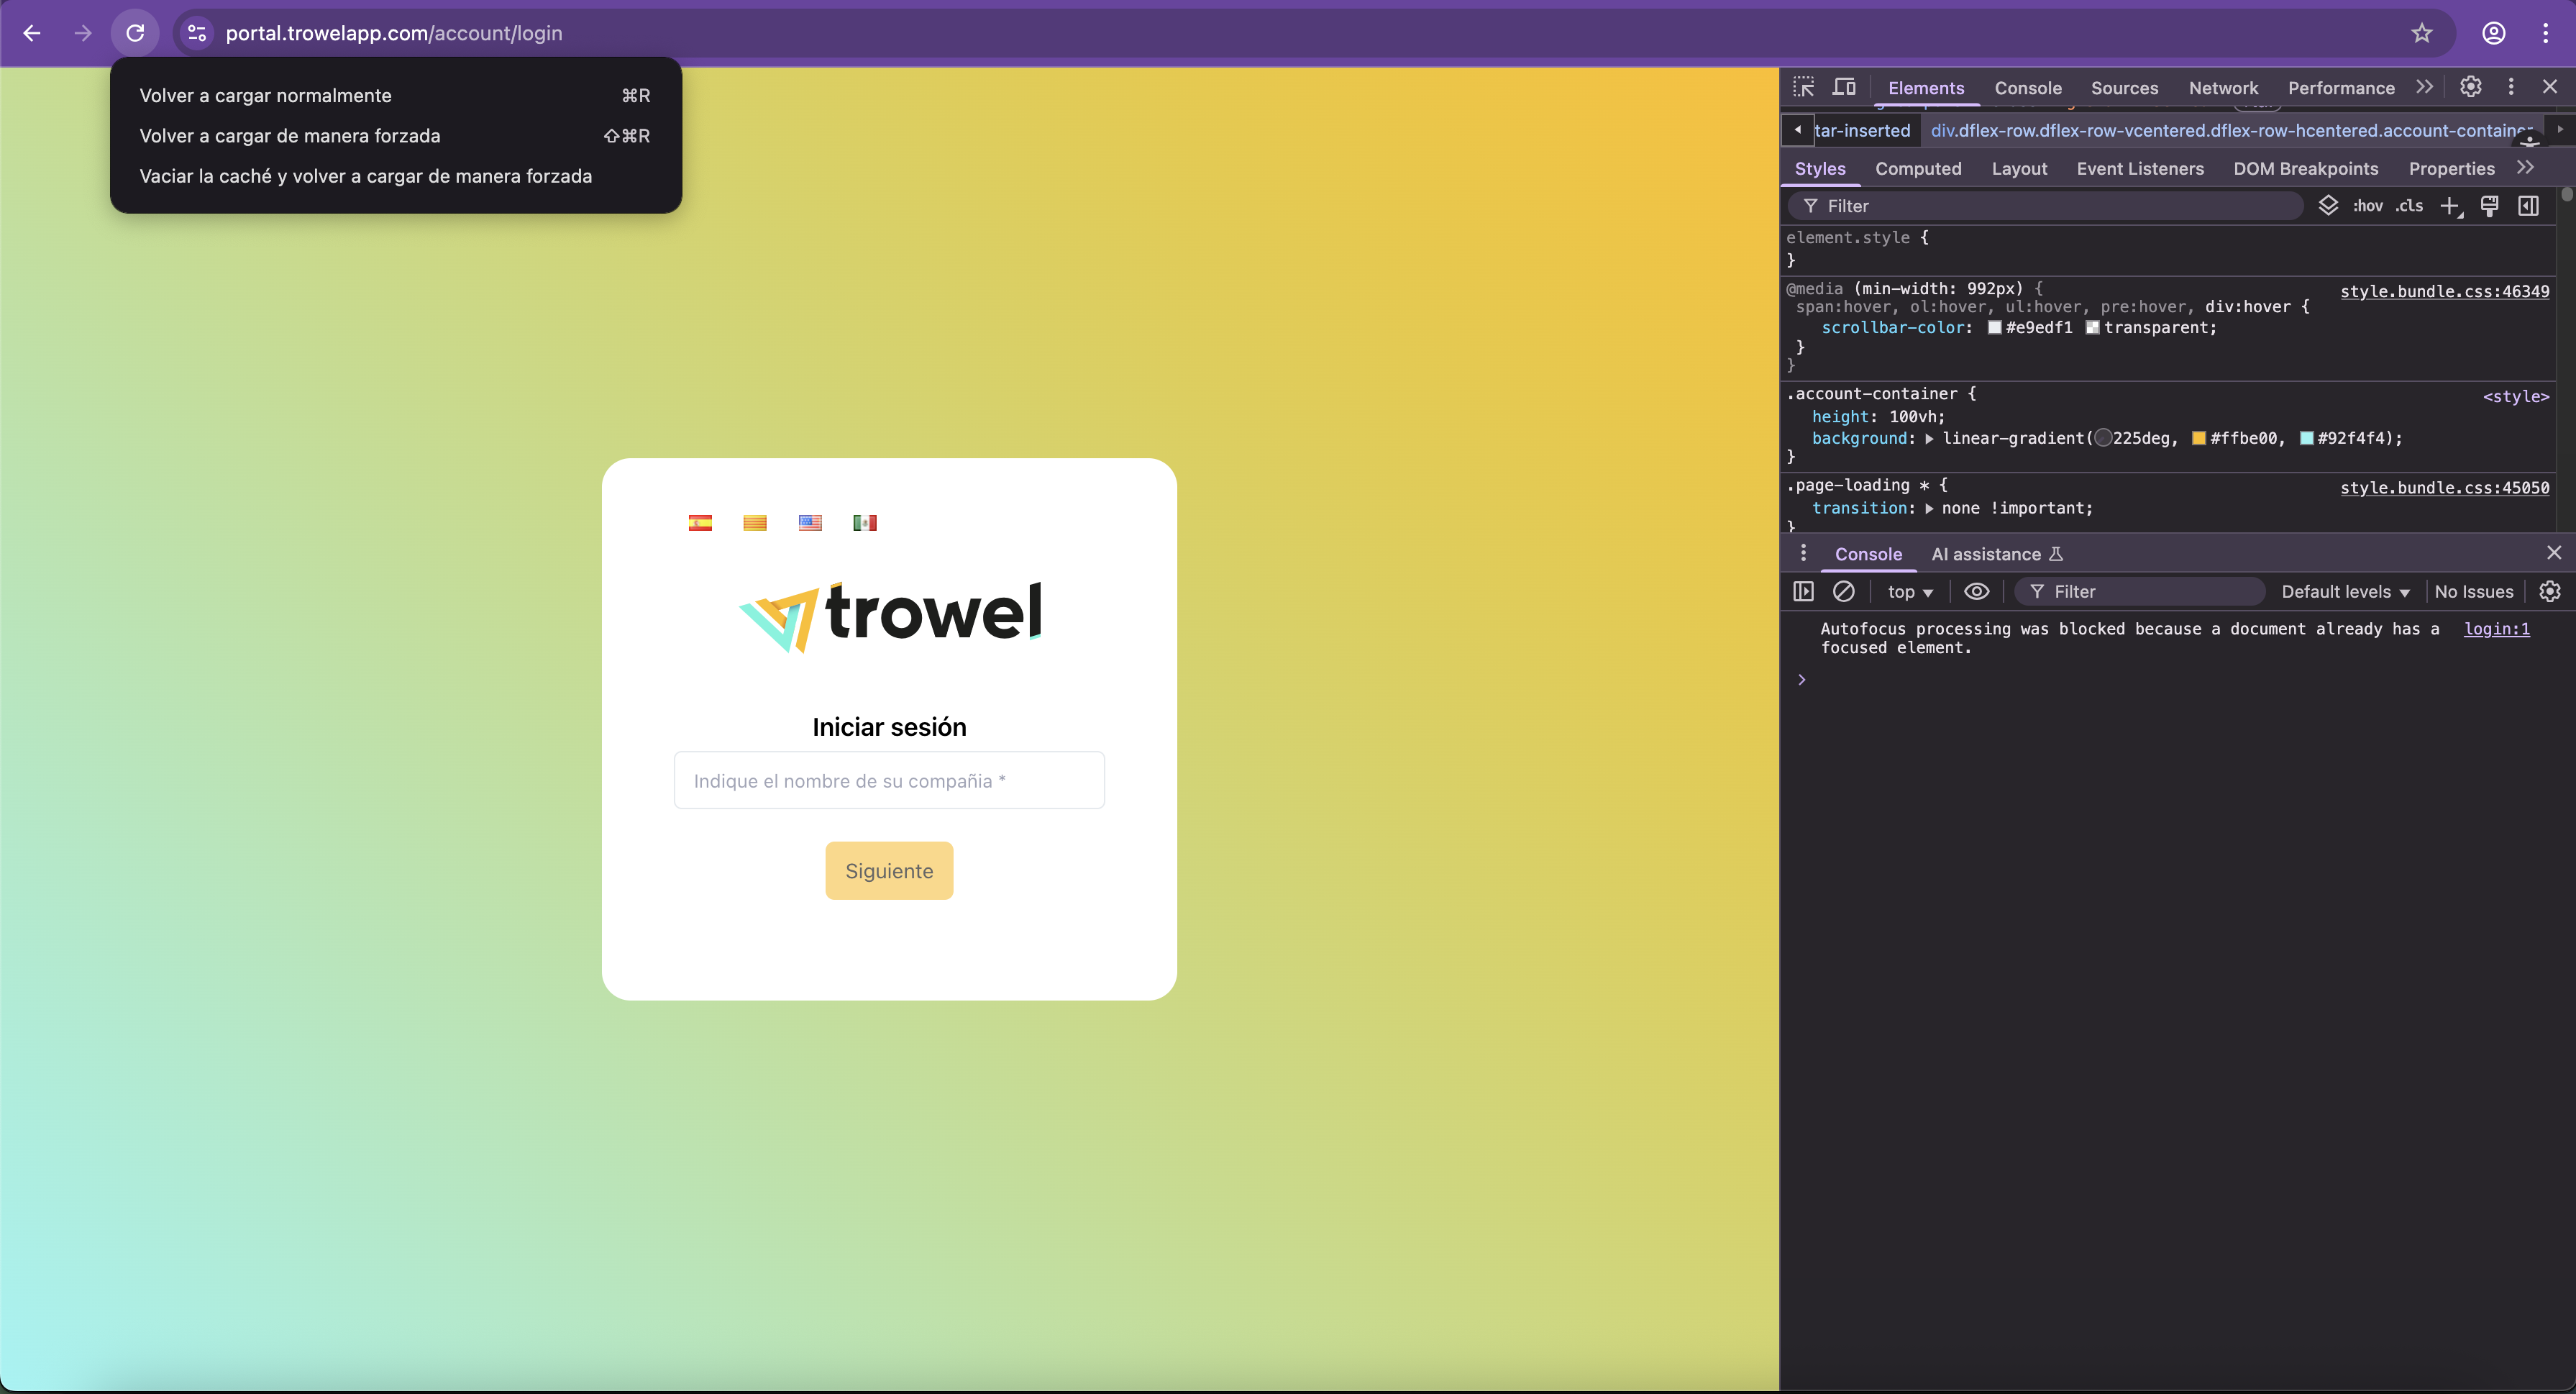Select the Spanish flag language icon
Screen dimensions: 2576x1394
[700, 523]
